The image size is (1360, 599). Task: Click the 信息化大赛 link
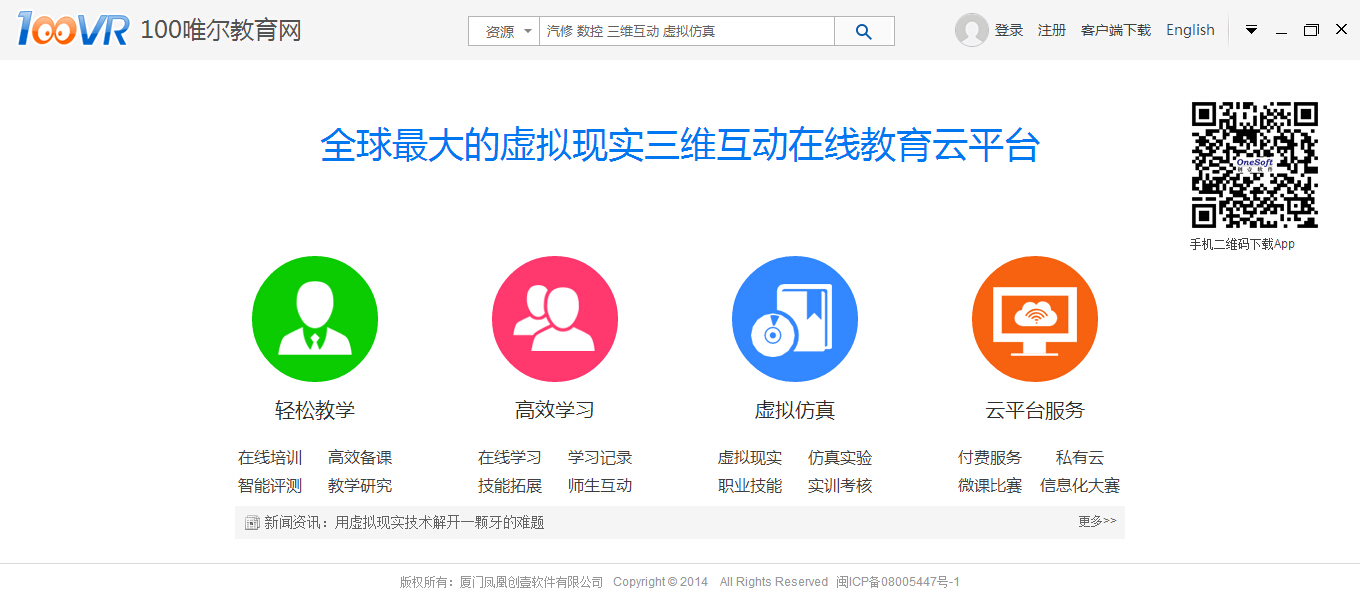tap(1080, 485)
